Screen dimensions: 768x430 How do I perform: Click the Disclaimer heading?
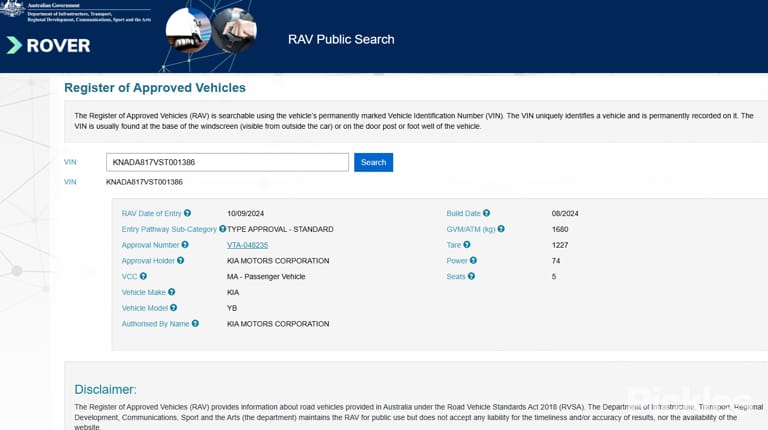105,389
